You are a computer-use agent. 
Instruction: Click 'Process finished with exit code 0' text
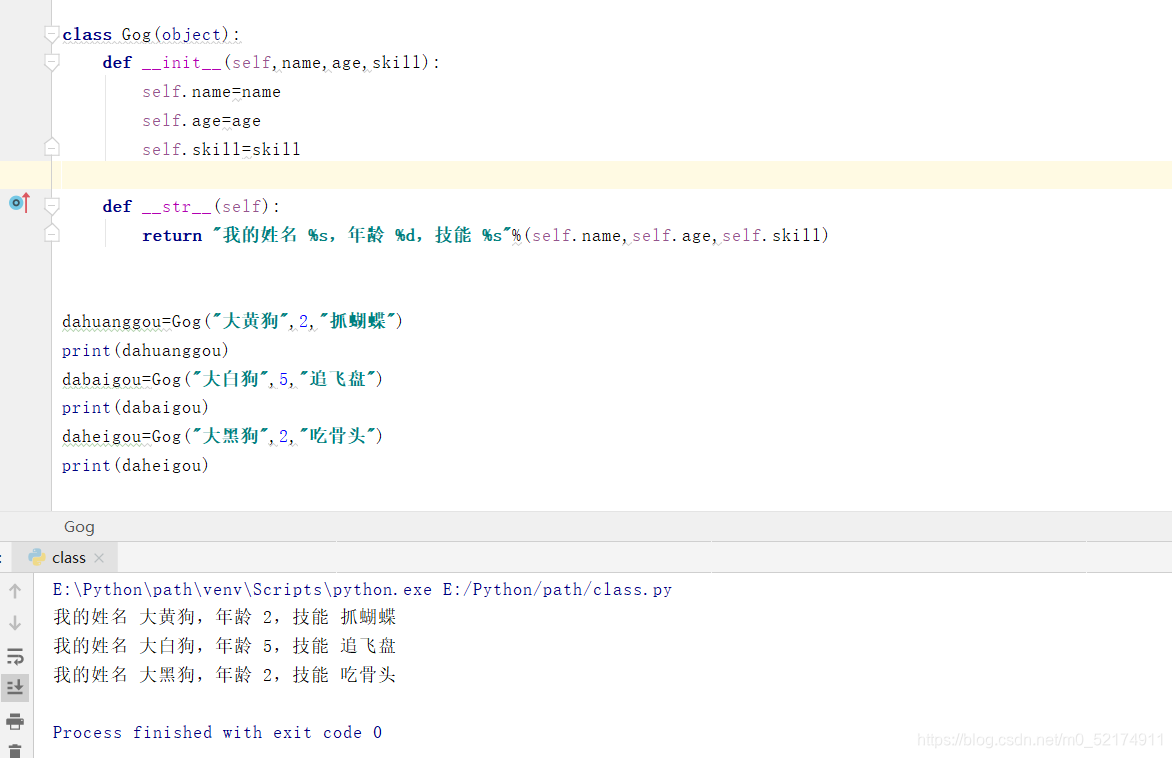(x=217, y=733)
